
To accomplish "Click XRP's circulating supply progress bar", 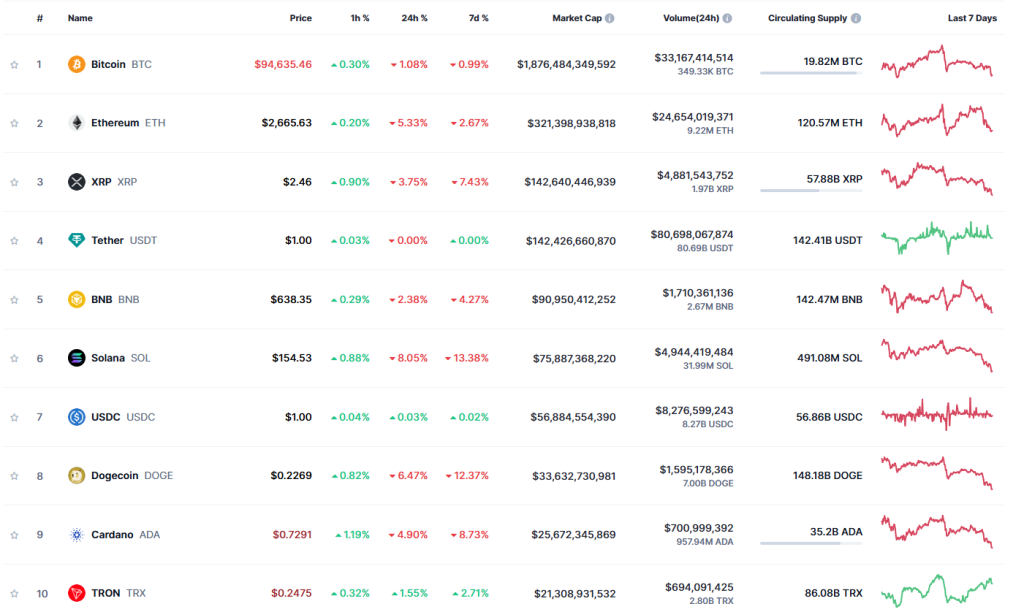I will coord(811,191).
